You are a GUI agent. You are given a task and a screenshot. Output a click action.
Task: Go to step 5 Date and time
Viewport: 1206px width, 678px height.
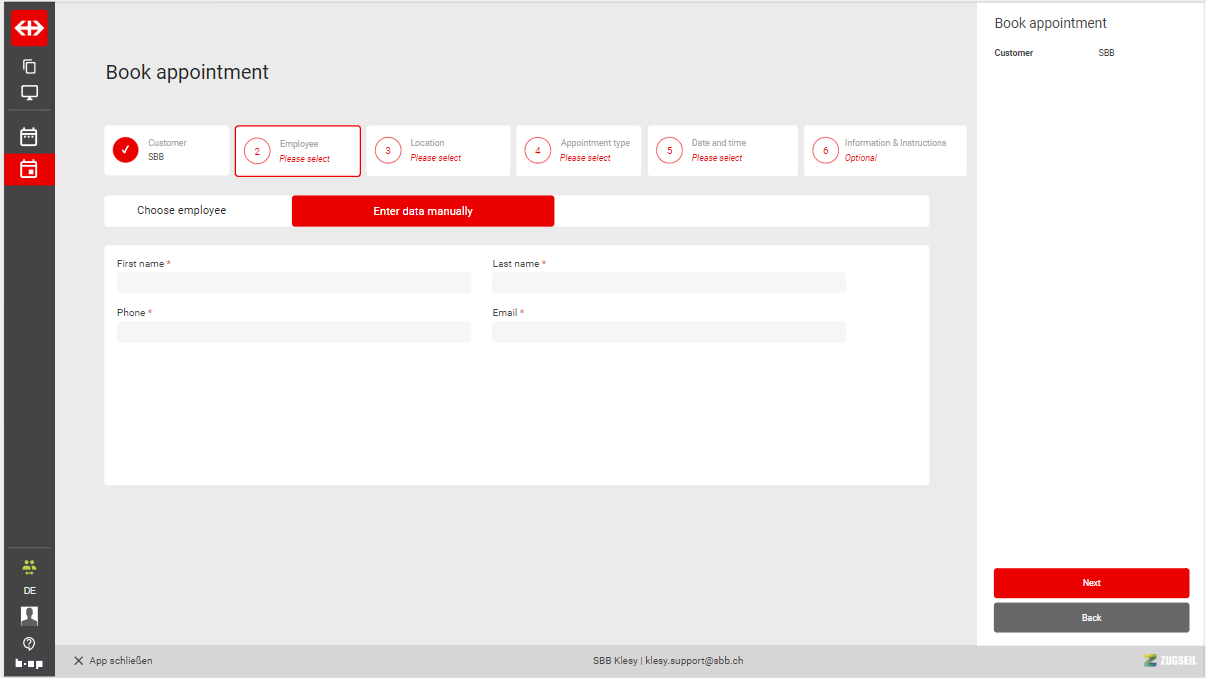722,151
